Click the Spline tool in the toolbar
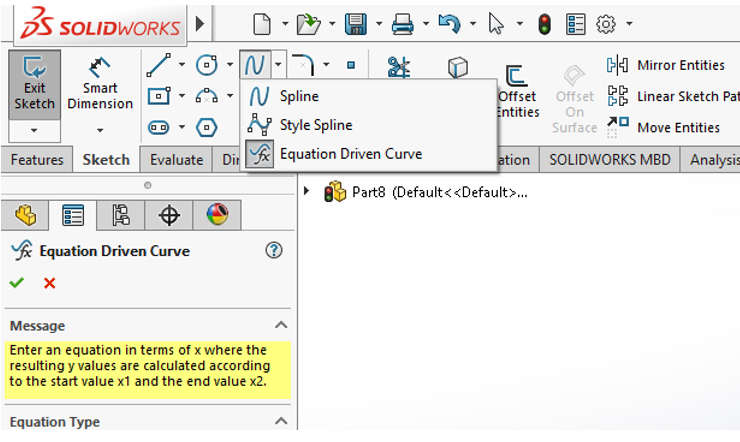The width and height of the screenshot is (740, 442). click(x=255, y=65)
